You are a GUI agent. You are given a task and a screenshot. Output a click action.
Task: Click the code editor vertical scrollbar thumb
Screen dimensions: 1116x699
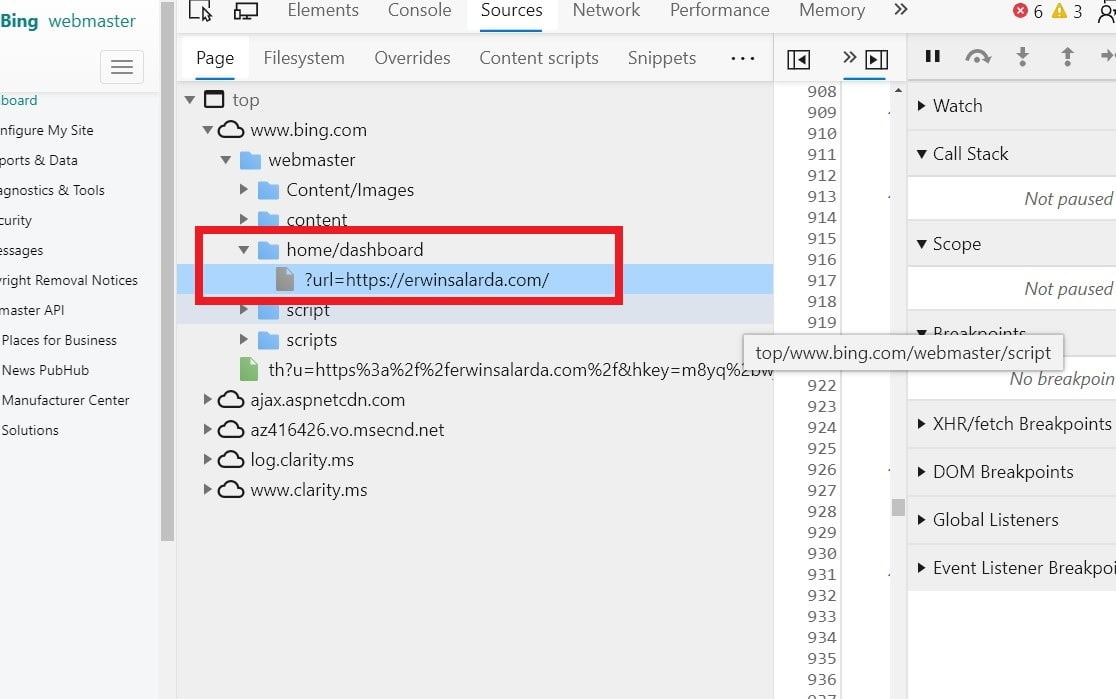pyautogui.click(x=898, y=507)
